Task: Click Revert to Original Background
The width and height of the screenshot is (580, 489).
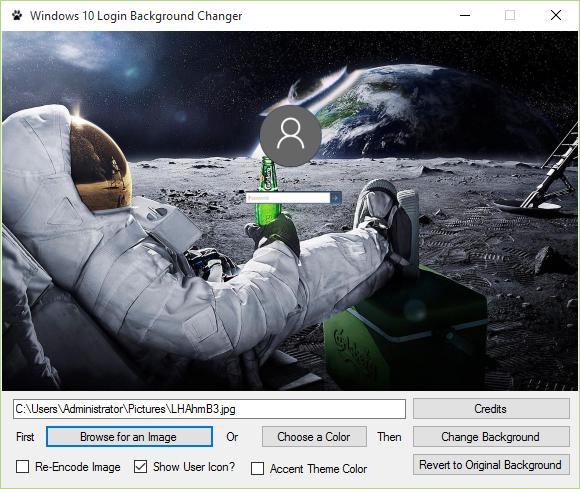Action: (491, 465)
